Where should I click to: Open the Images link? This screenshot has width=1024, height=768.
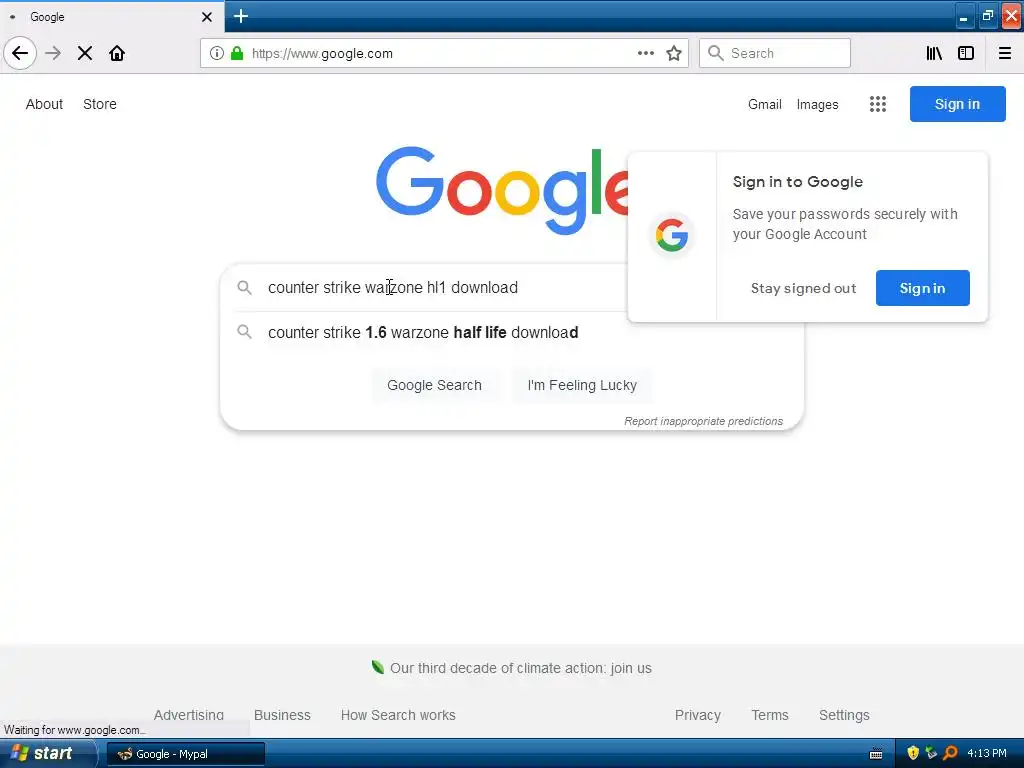pos(818,104)
